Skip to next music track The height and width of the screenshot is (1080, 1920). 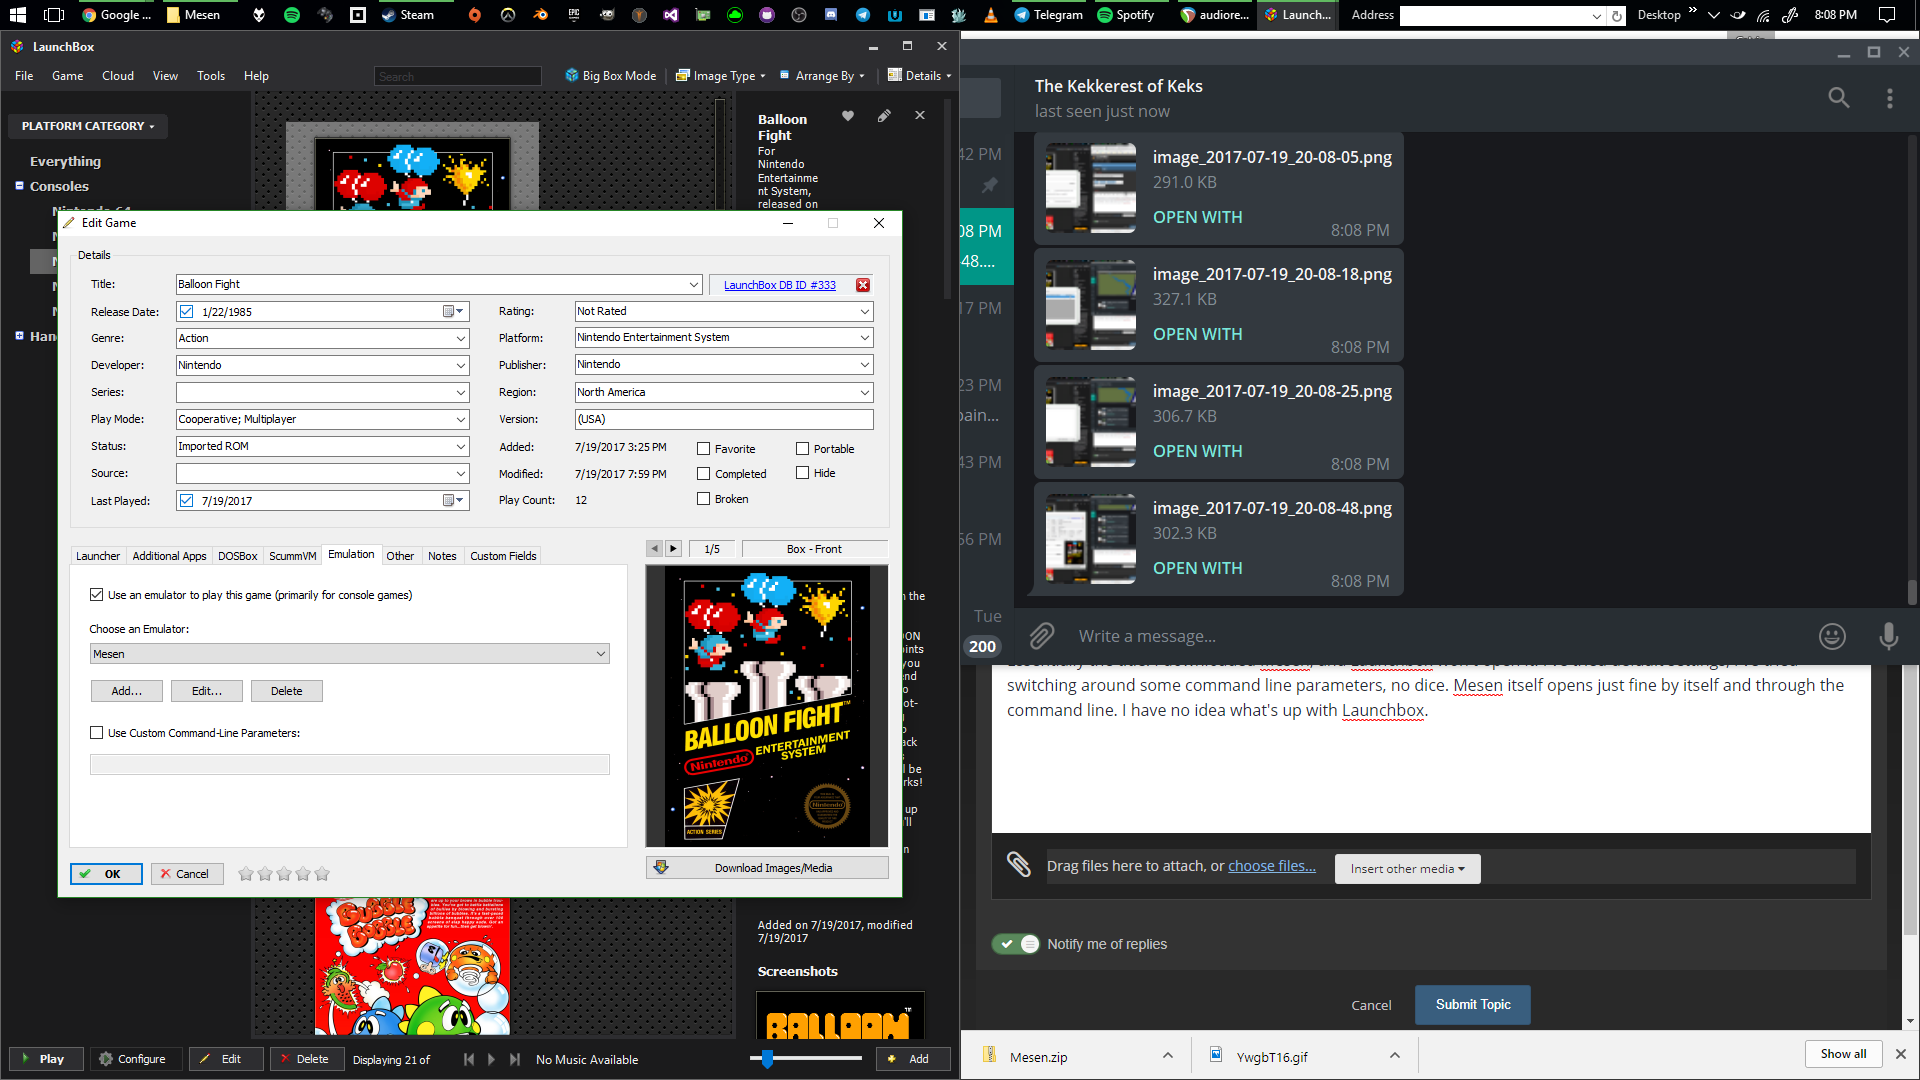[x=514, y=1059]
